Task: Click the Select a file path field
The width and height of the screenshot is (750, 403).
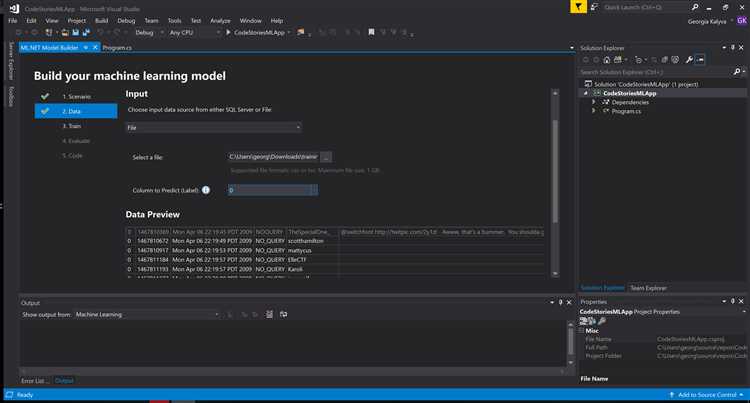Action: (x=273, y=157)
